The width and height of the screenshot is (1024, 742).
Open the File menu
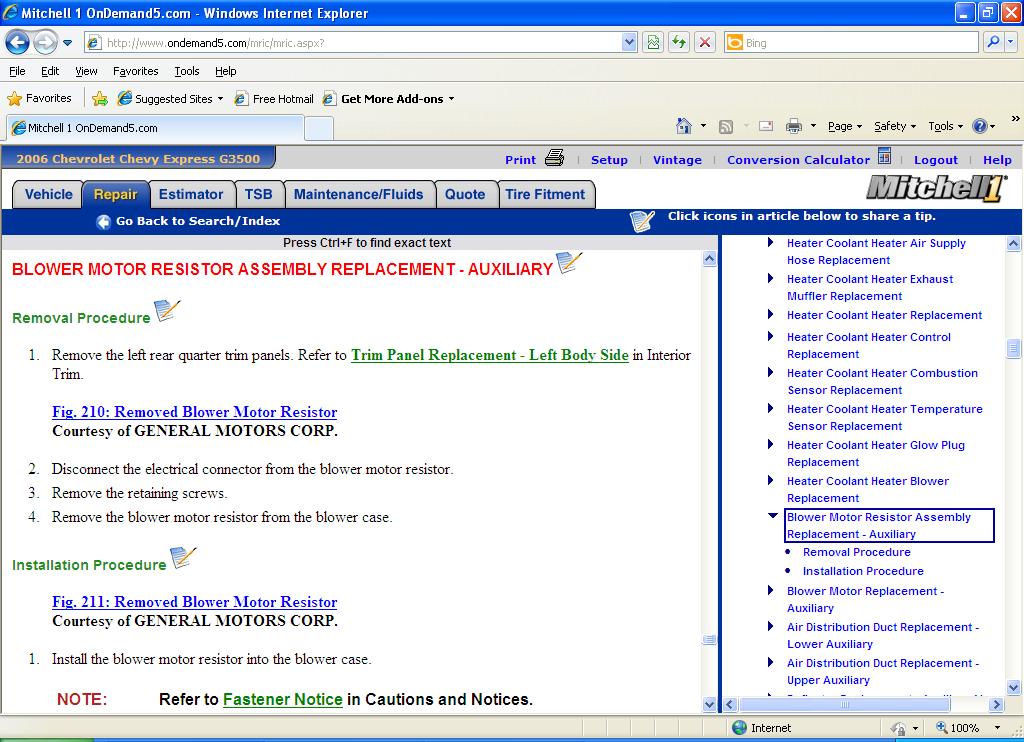point(18,71)
